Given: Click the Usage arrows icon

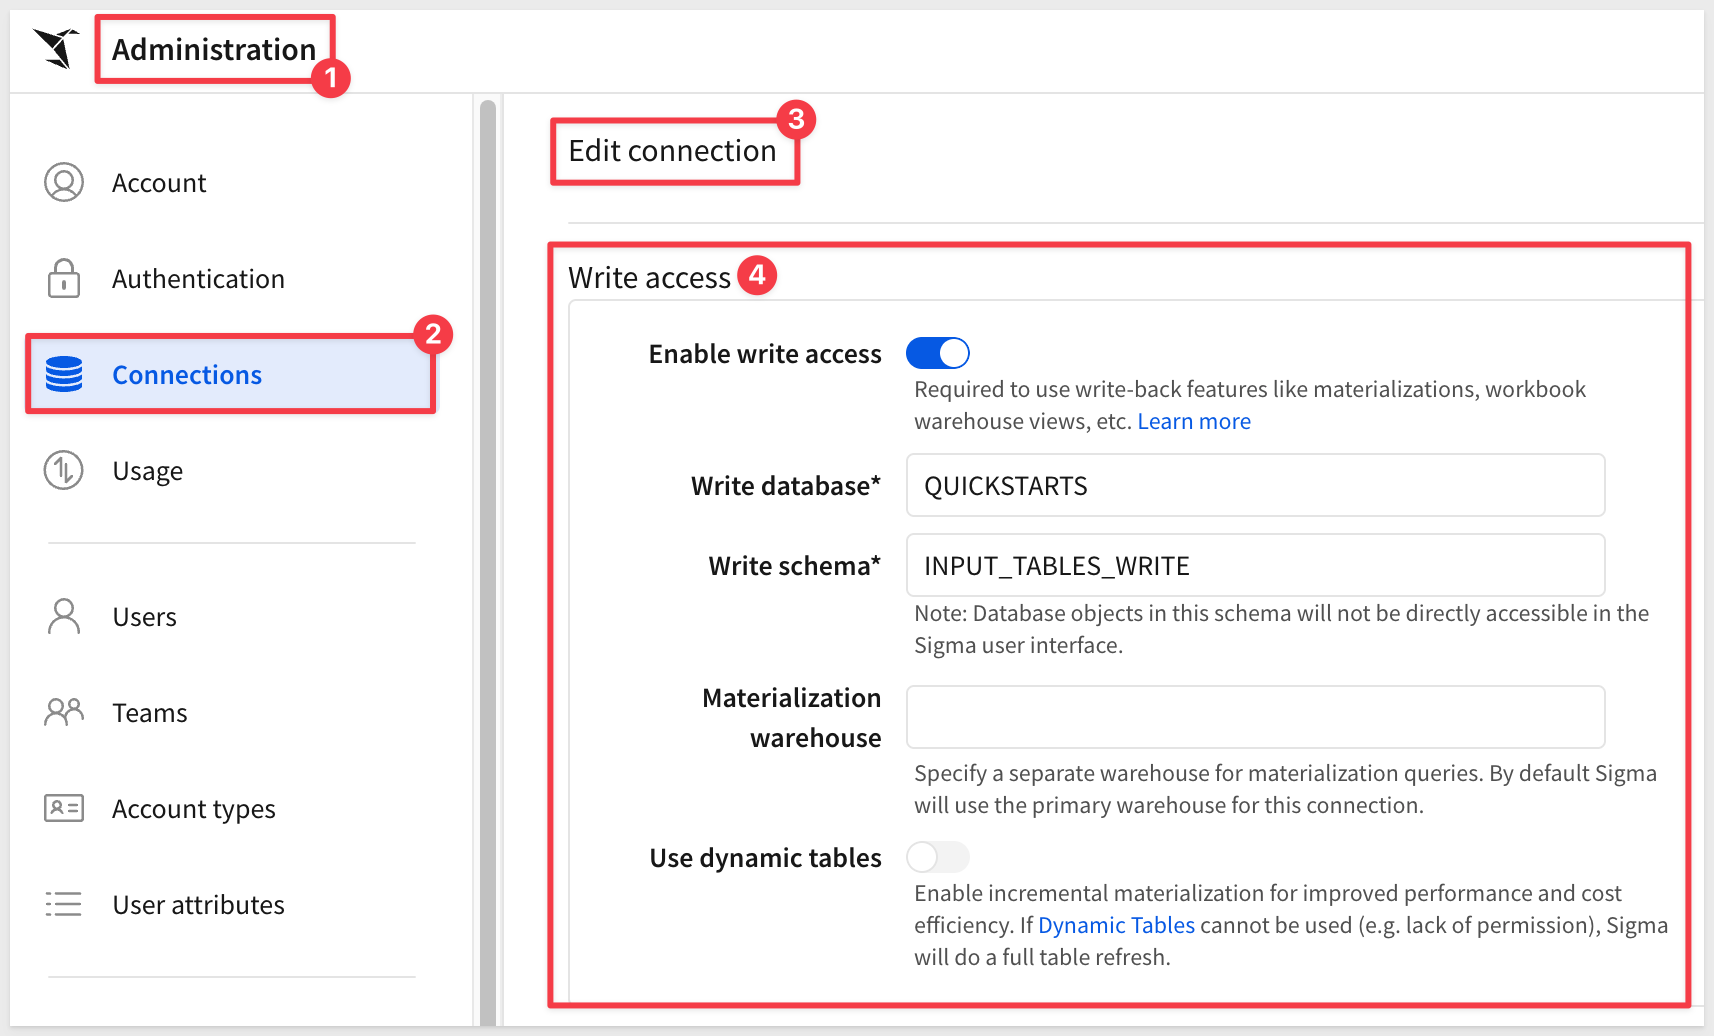Looking at the screenshot, I should 64,470.
